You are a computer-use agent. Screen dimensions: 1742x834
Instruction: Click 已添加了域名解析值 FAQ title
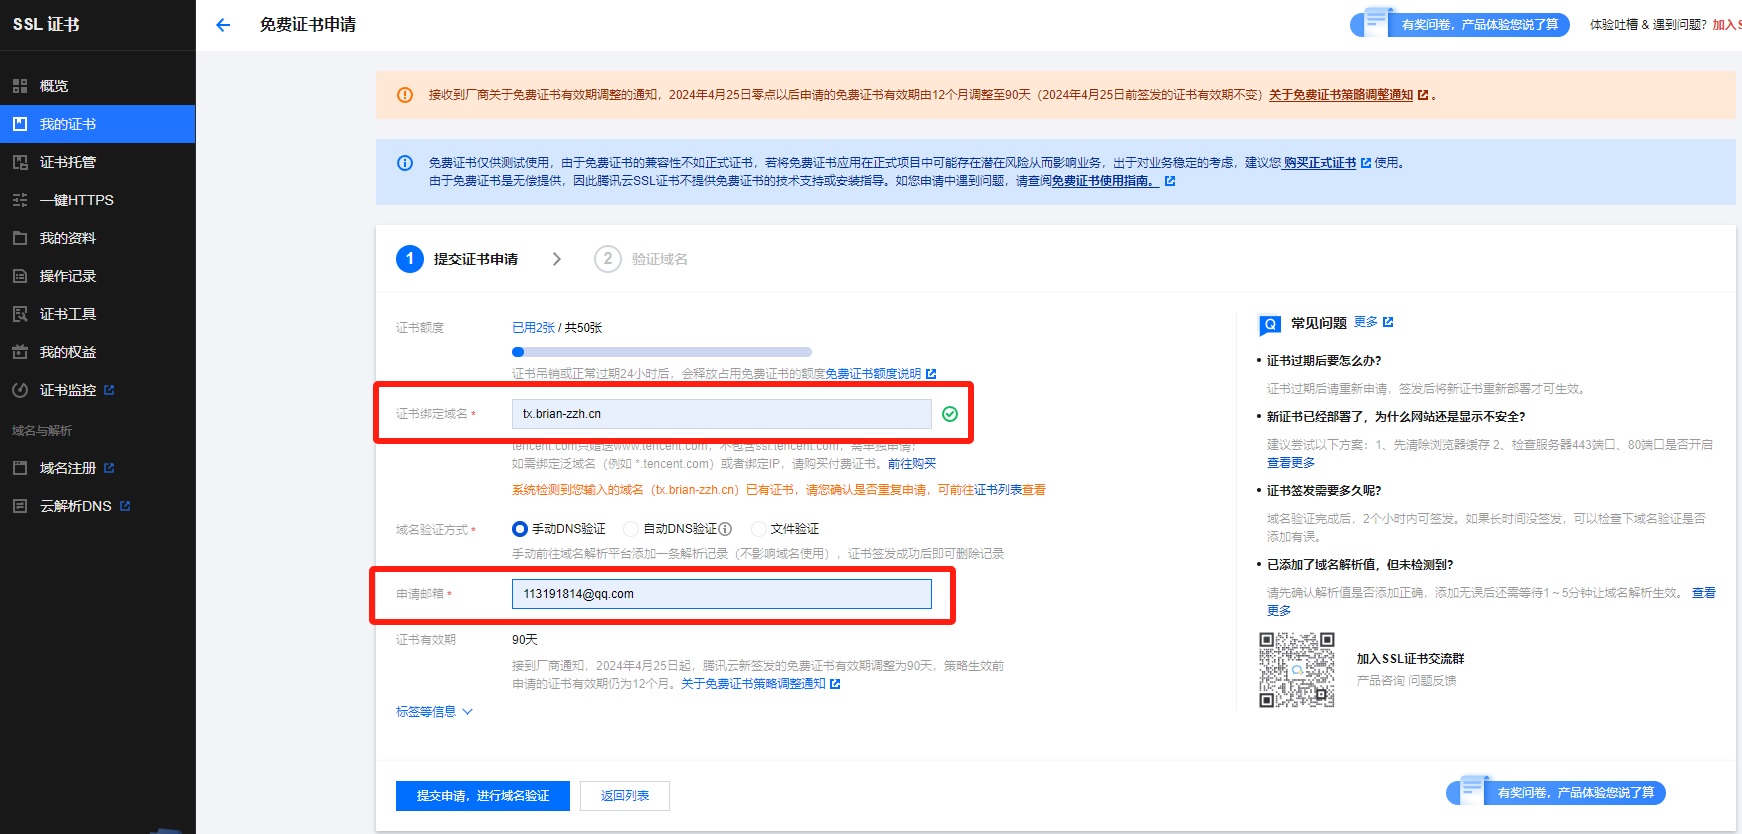coord(1360,565)
